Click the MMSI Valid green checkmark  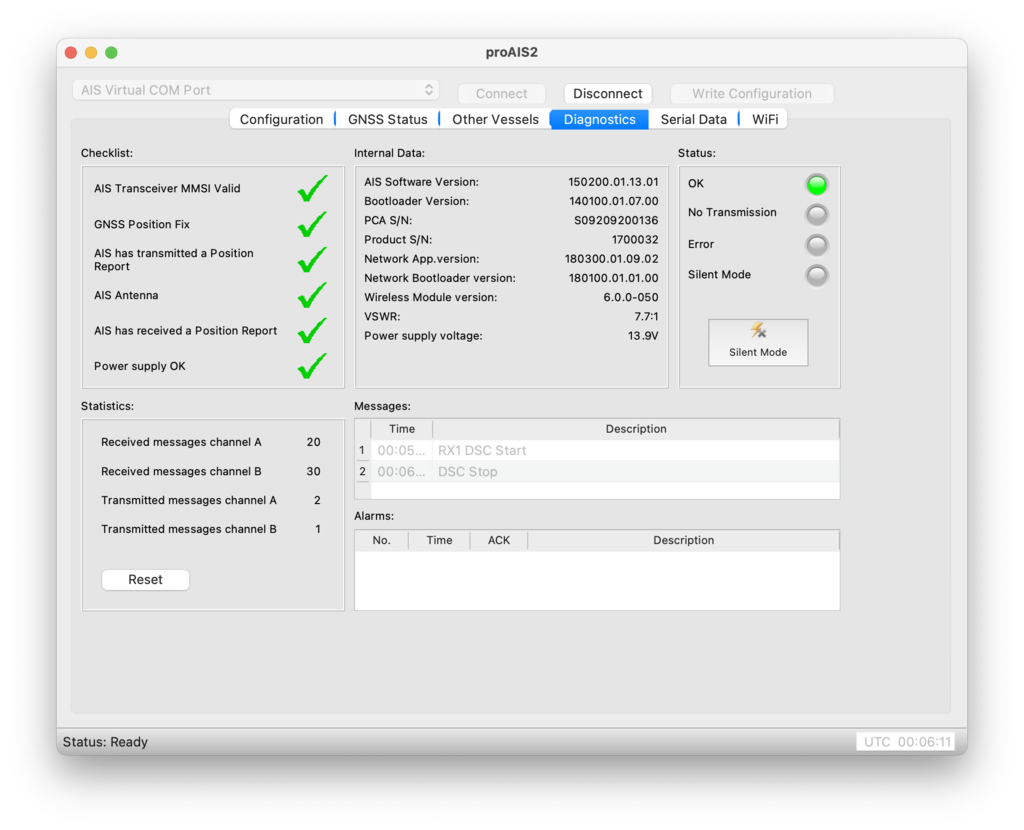312,189
